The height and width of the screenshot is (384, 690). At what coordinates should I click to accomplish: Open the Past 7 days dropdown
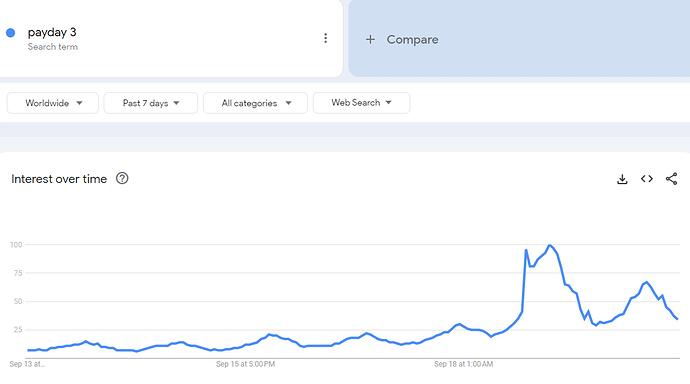pyautogui.click(x=150, y=103)
